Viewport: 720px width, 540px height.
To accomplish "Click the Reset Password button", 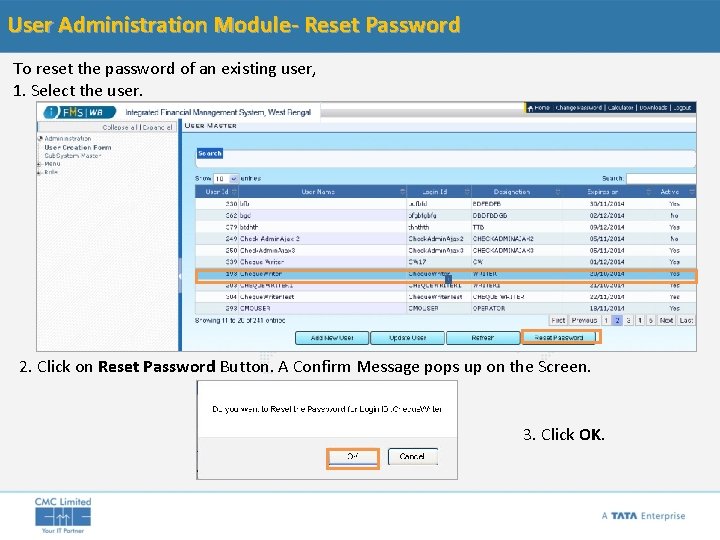I will 559,338.
